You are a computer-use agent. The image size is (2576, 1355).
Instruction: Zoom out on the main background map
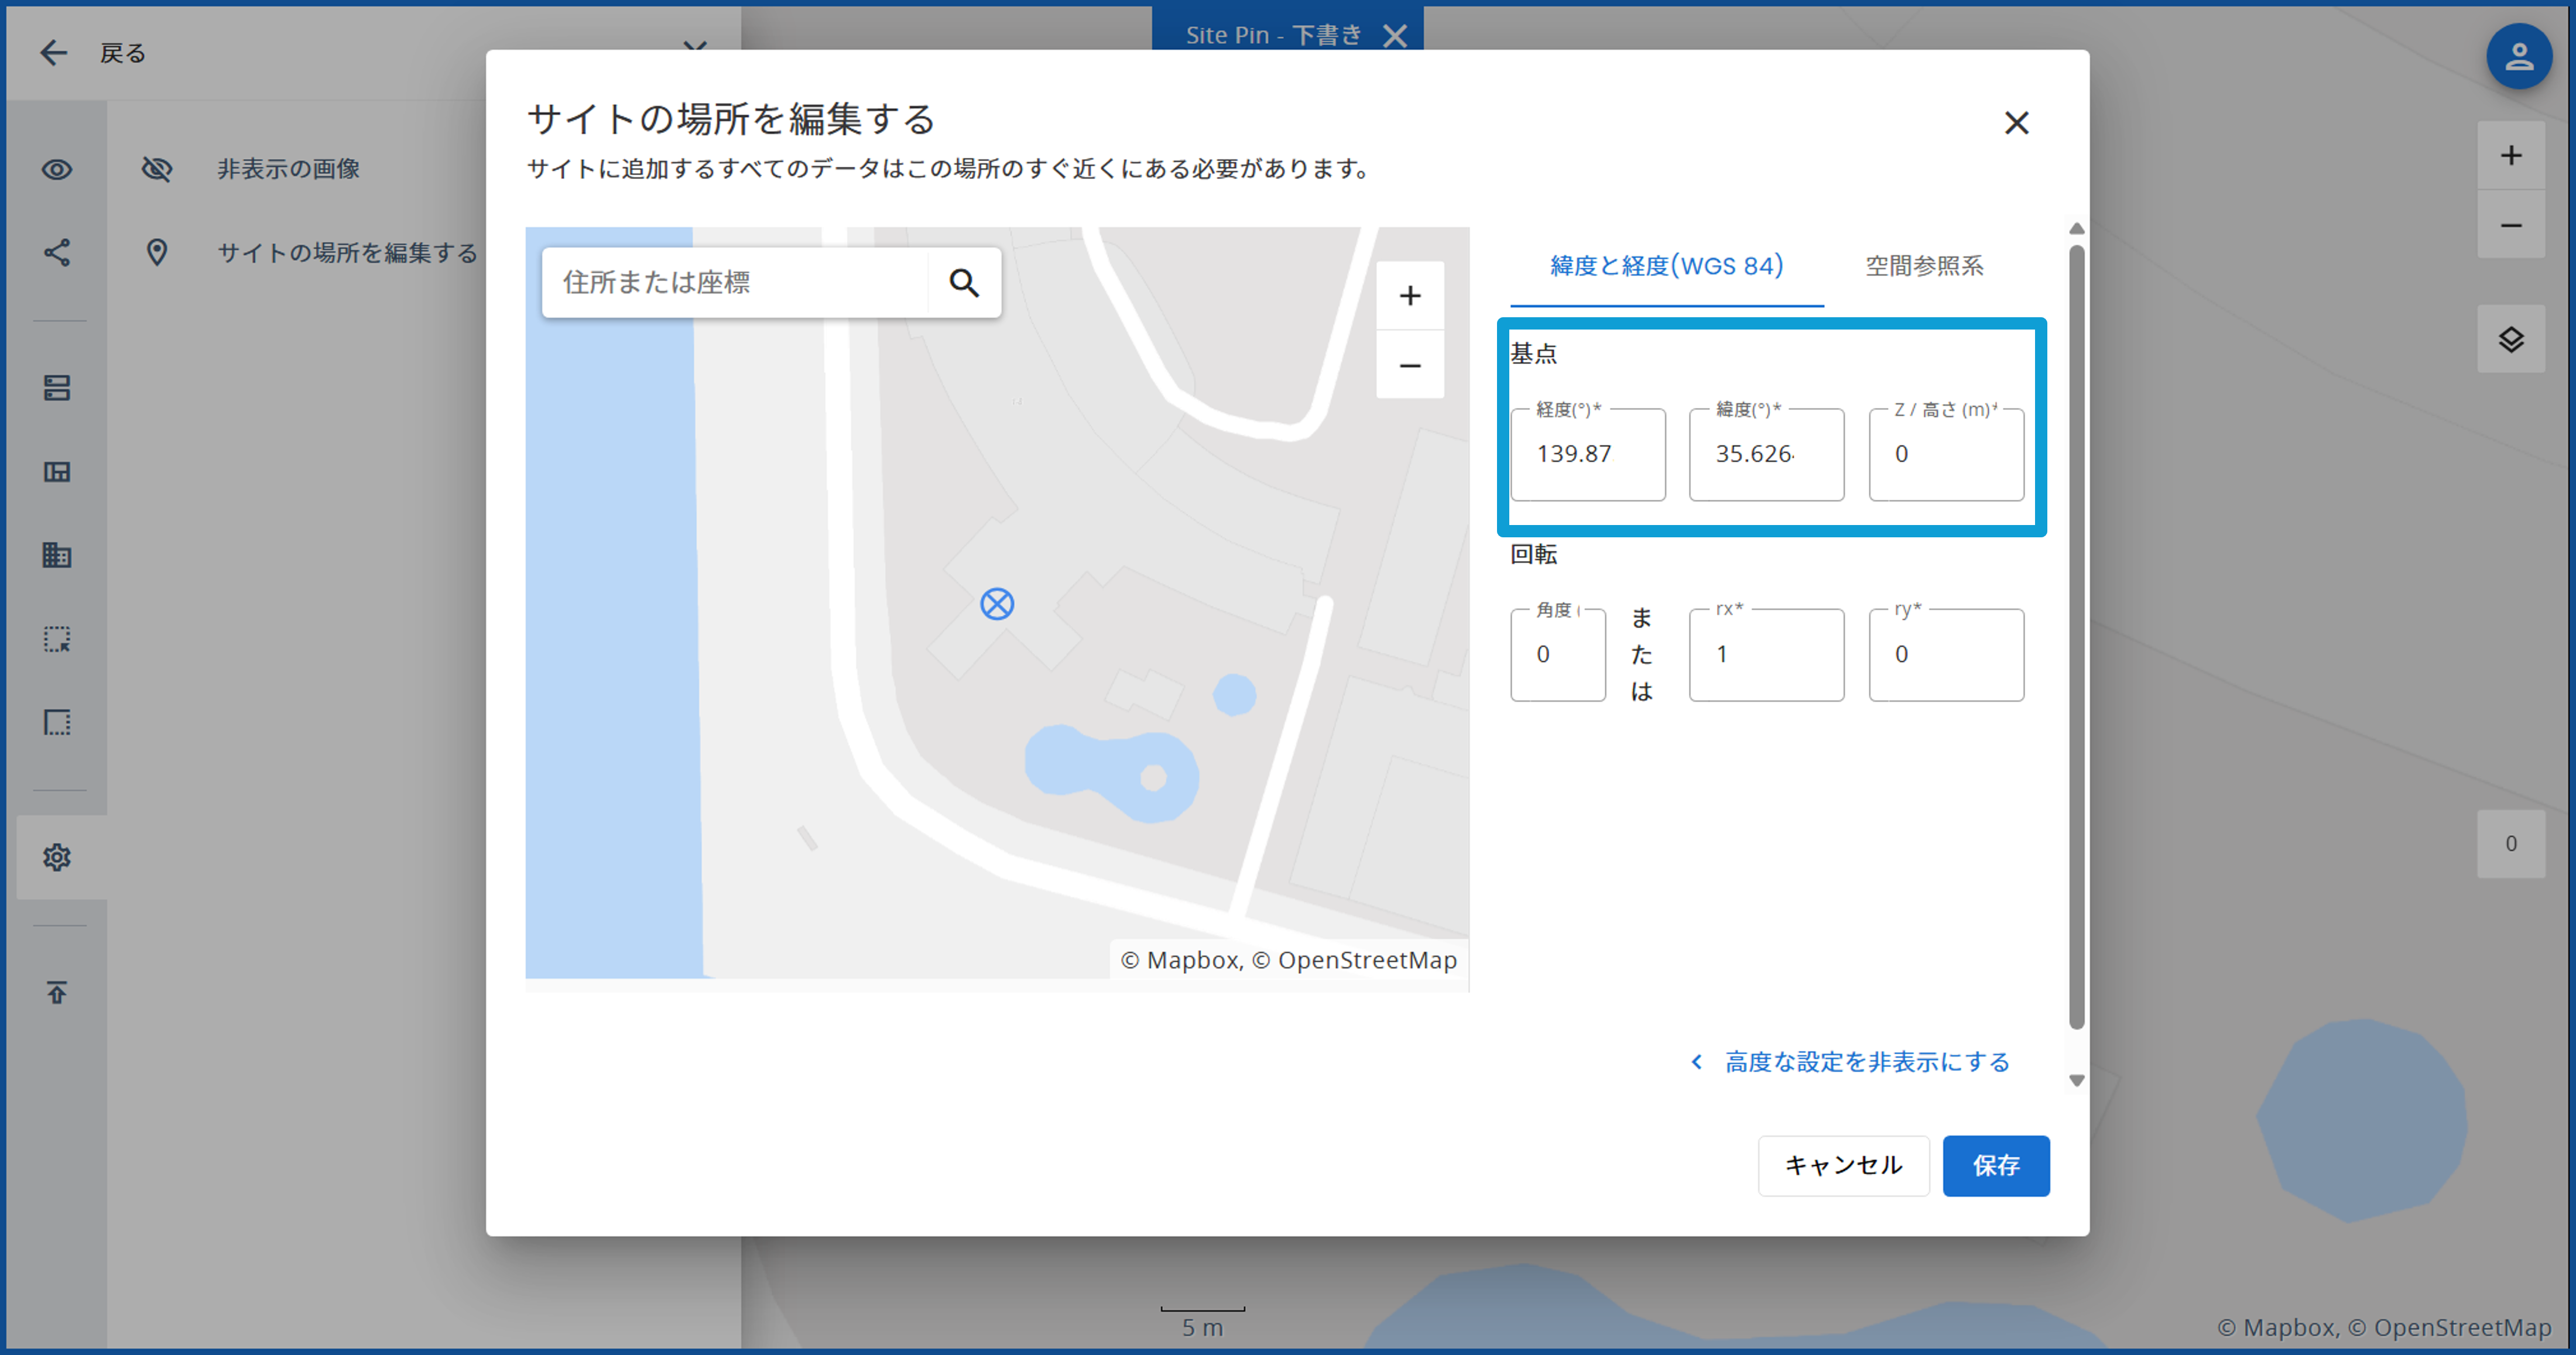point(2510,225)
